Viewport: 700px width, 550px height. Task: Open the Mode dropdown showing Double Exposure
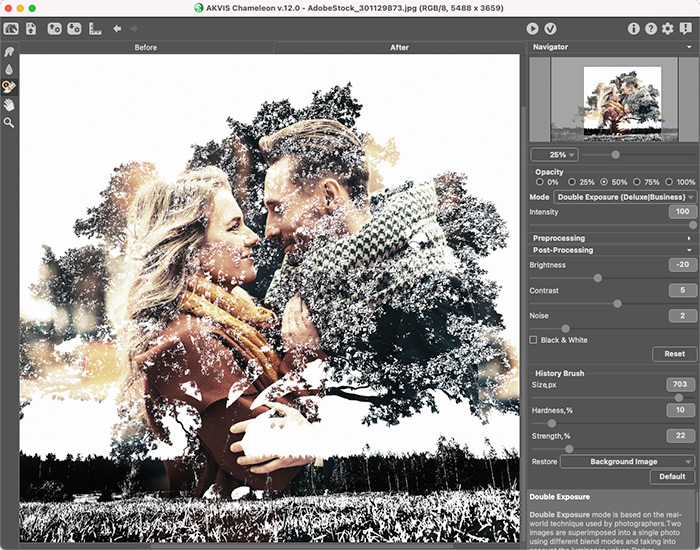(x=624, y=198)
